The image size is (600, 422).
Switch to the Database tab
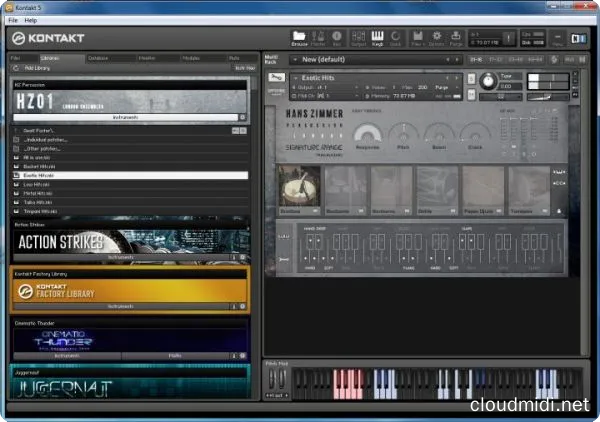98,58
